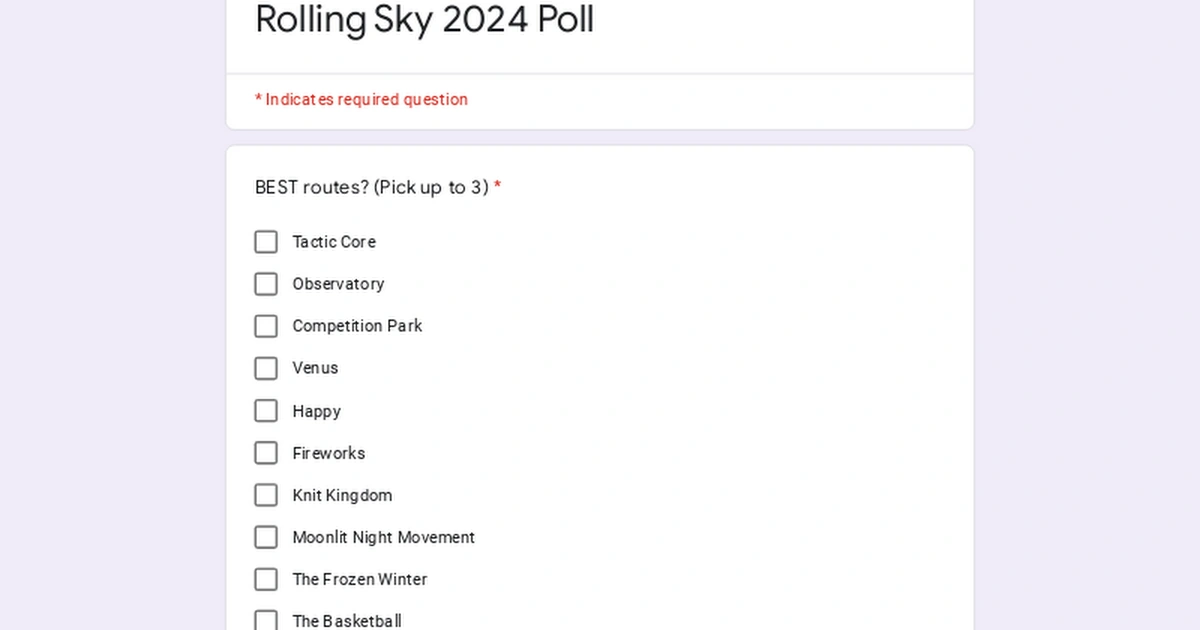Click the Venus option label
The height and width of the screenshot is (630, 1200).
(315, 368)
